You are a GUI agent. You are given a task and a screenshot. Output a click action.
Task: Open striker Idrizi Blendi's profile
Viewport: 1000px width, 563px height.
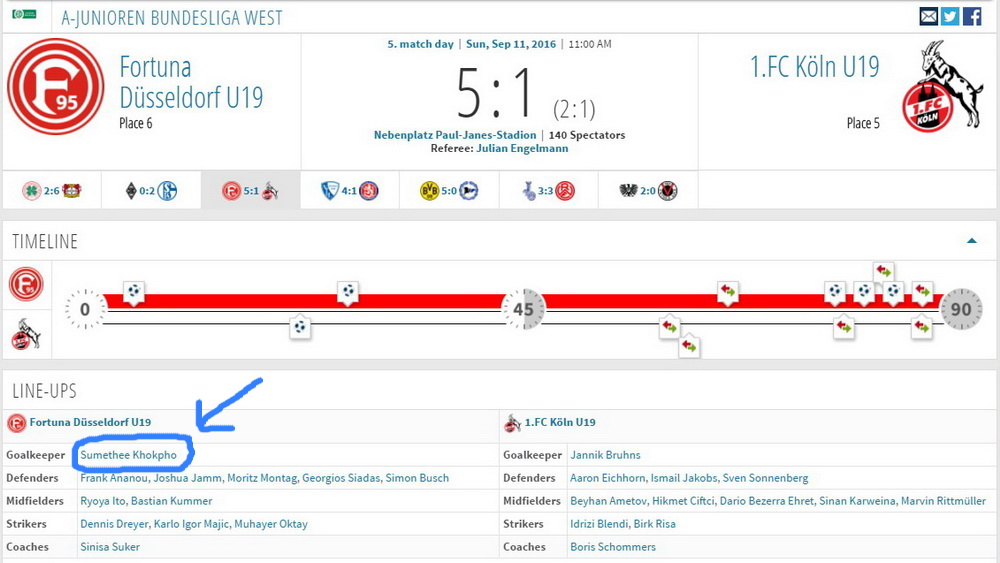[x=599, y=524]
